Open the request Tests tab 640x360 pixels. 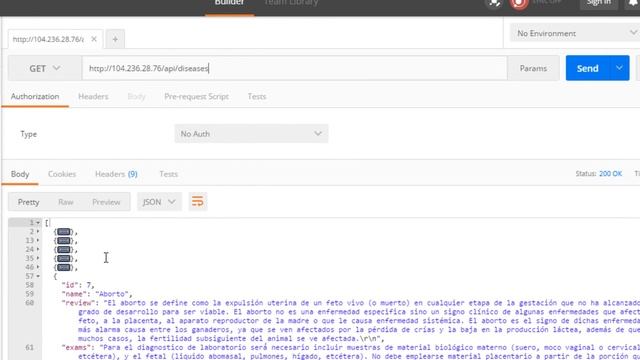click(x=257, y=97)
